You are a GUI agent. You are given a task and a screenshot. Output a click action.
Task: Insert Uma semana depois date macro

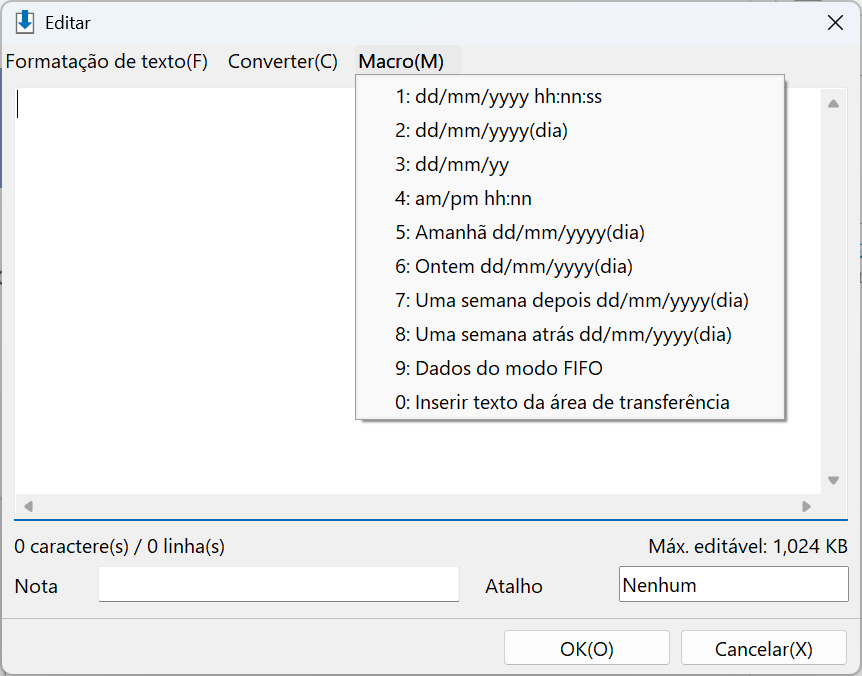[x=570, y=301]
